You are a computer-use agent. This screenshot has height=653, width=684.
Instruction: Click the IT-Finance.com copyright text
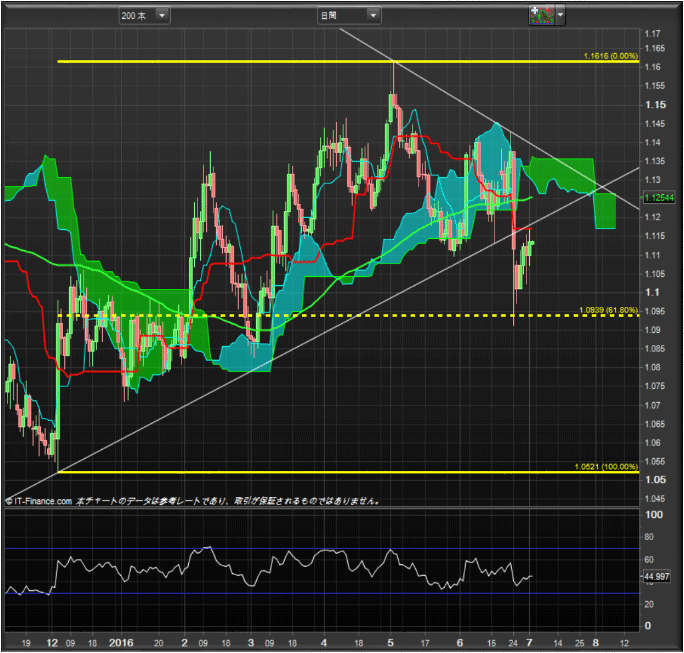[x=38, y=501]
